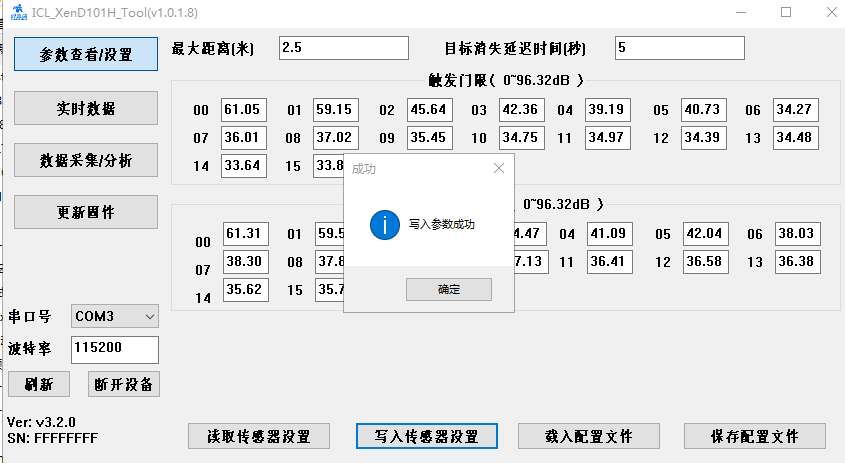Click the 目标消失延迟时间 field showing 5

679,48
